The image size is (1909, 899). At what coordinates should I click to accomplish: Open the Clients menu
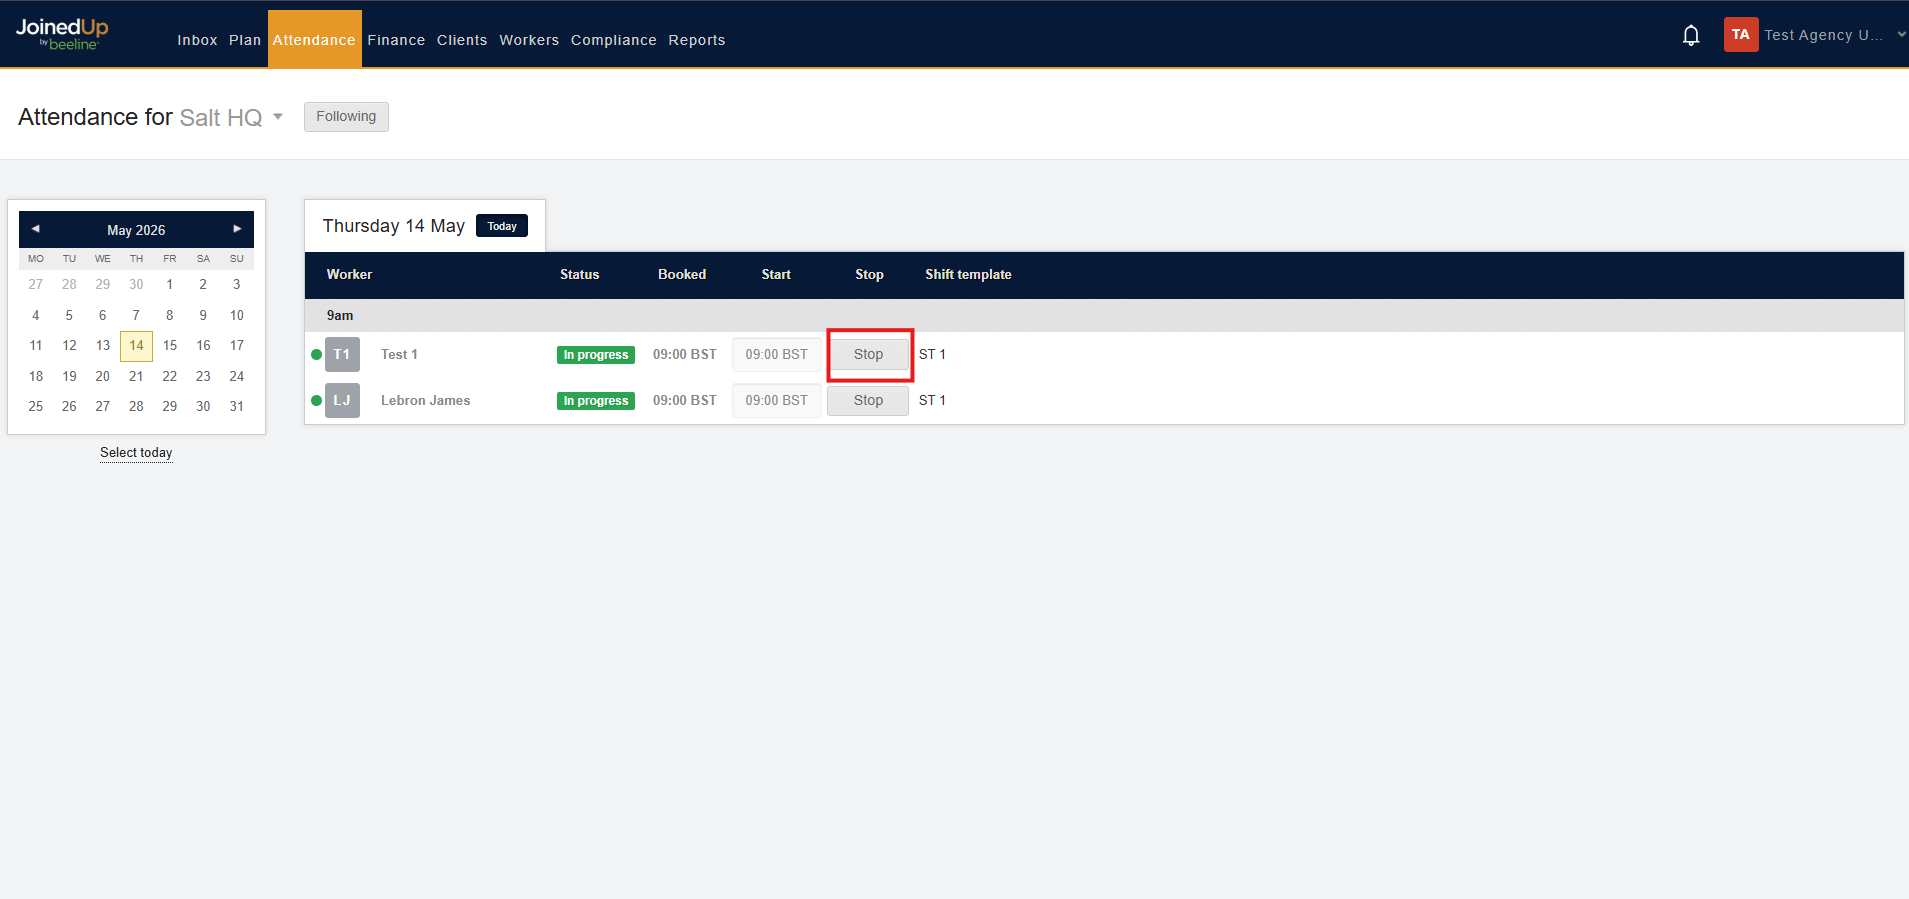tap(462, 40)
